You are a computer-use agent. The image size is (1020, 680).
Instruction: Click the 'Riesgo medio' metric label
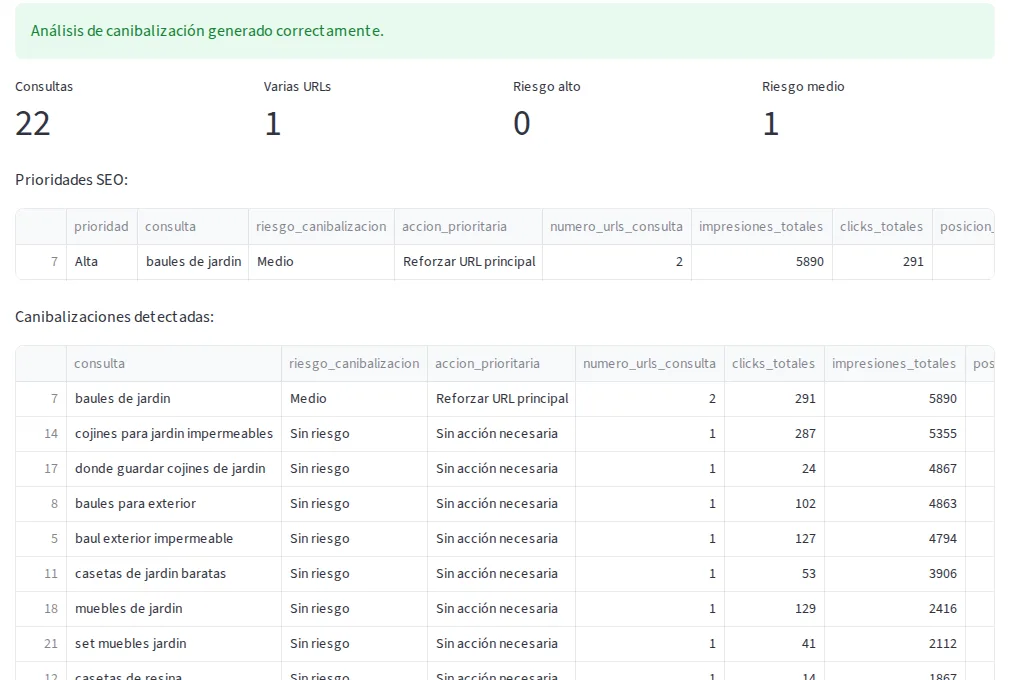[x=803, y=87]
